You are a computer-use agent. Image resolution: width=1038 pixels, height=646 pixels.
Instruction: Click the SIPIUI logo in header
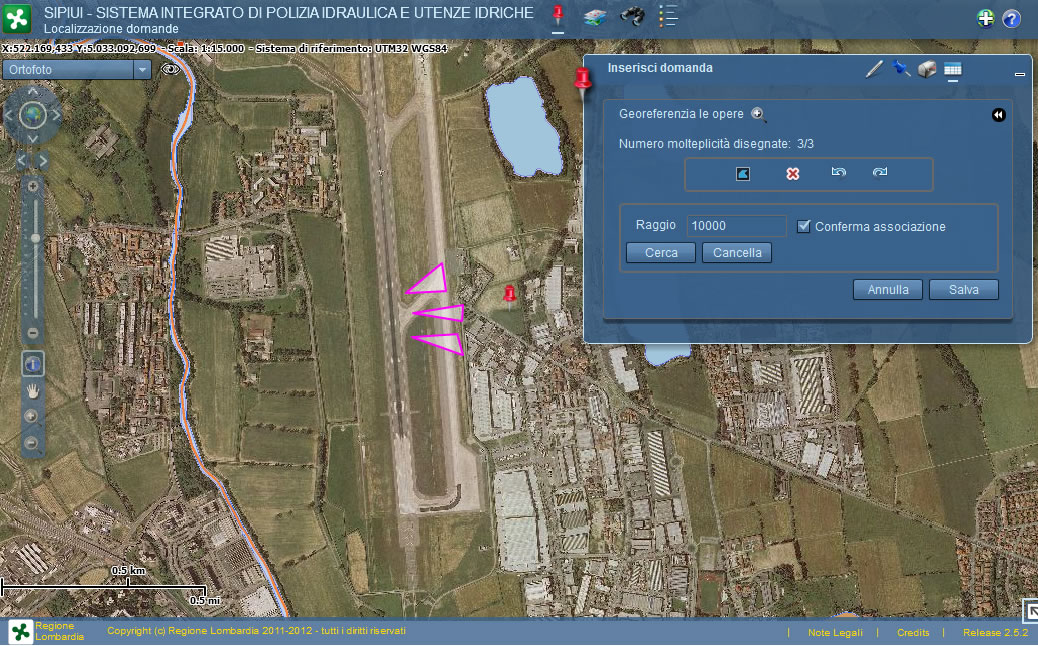pos(17,19)
